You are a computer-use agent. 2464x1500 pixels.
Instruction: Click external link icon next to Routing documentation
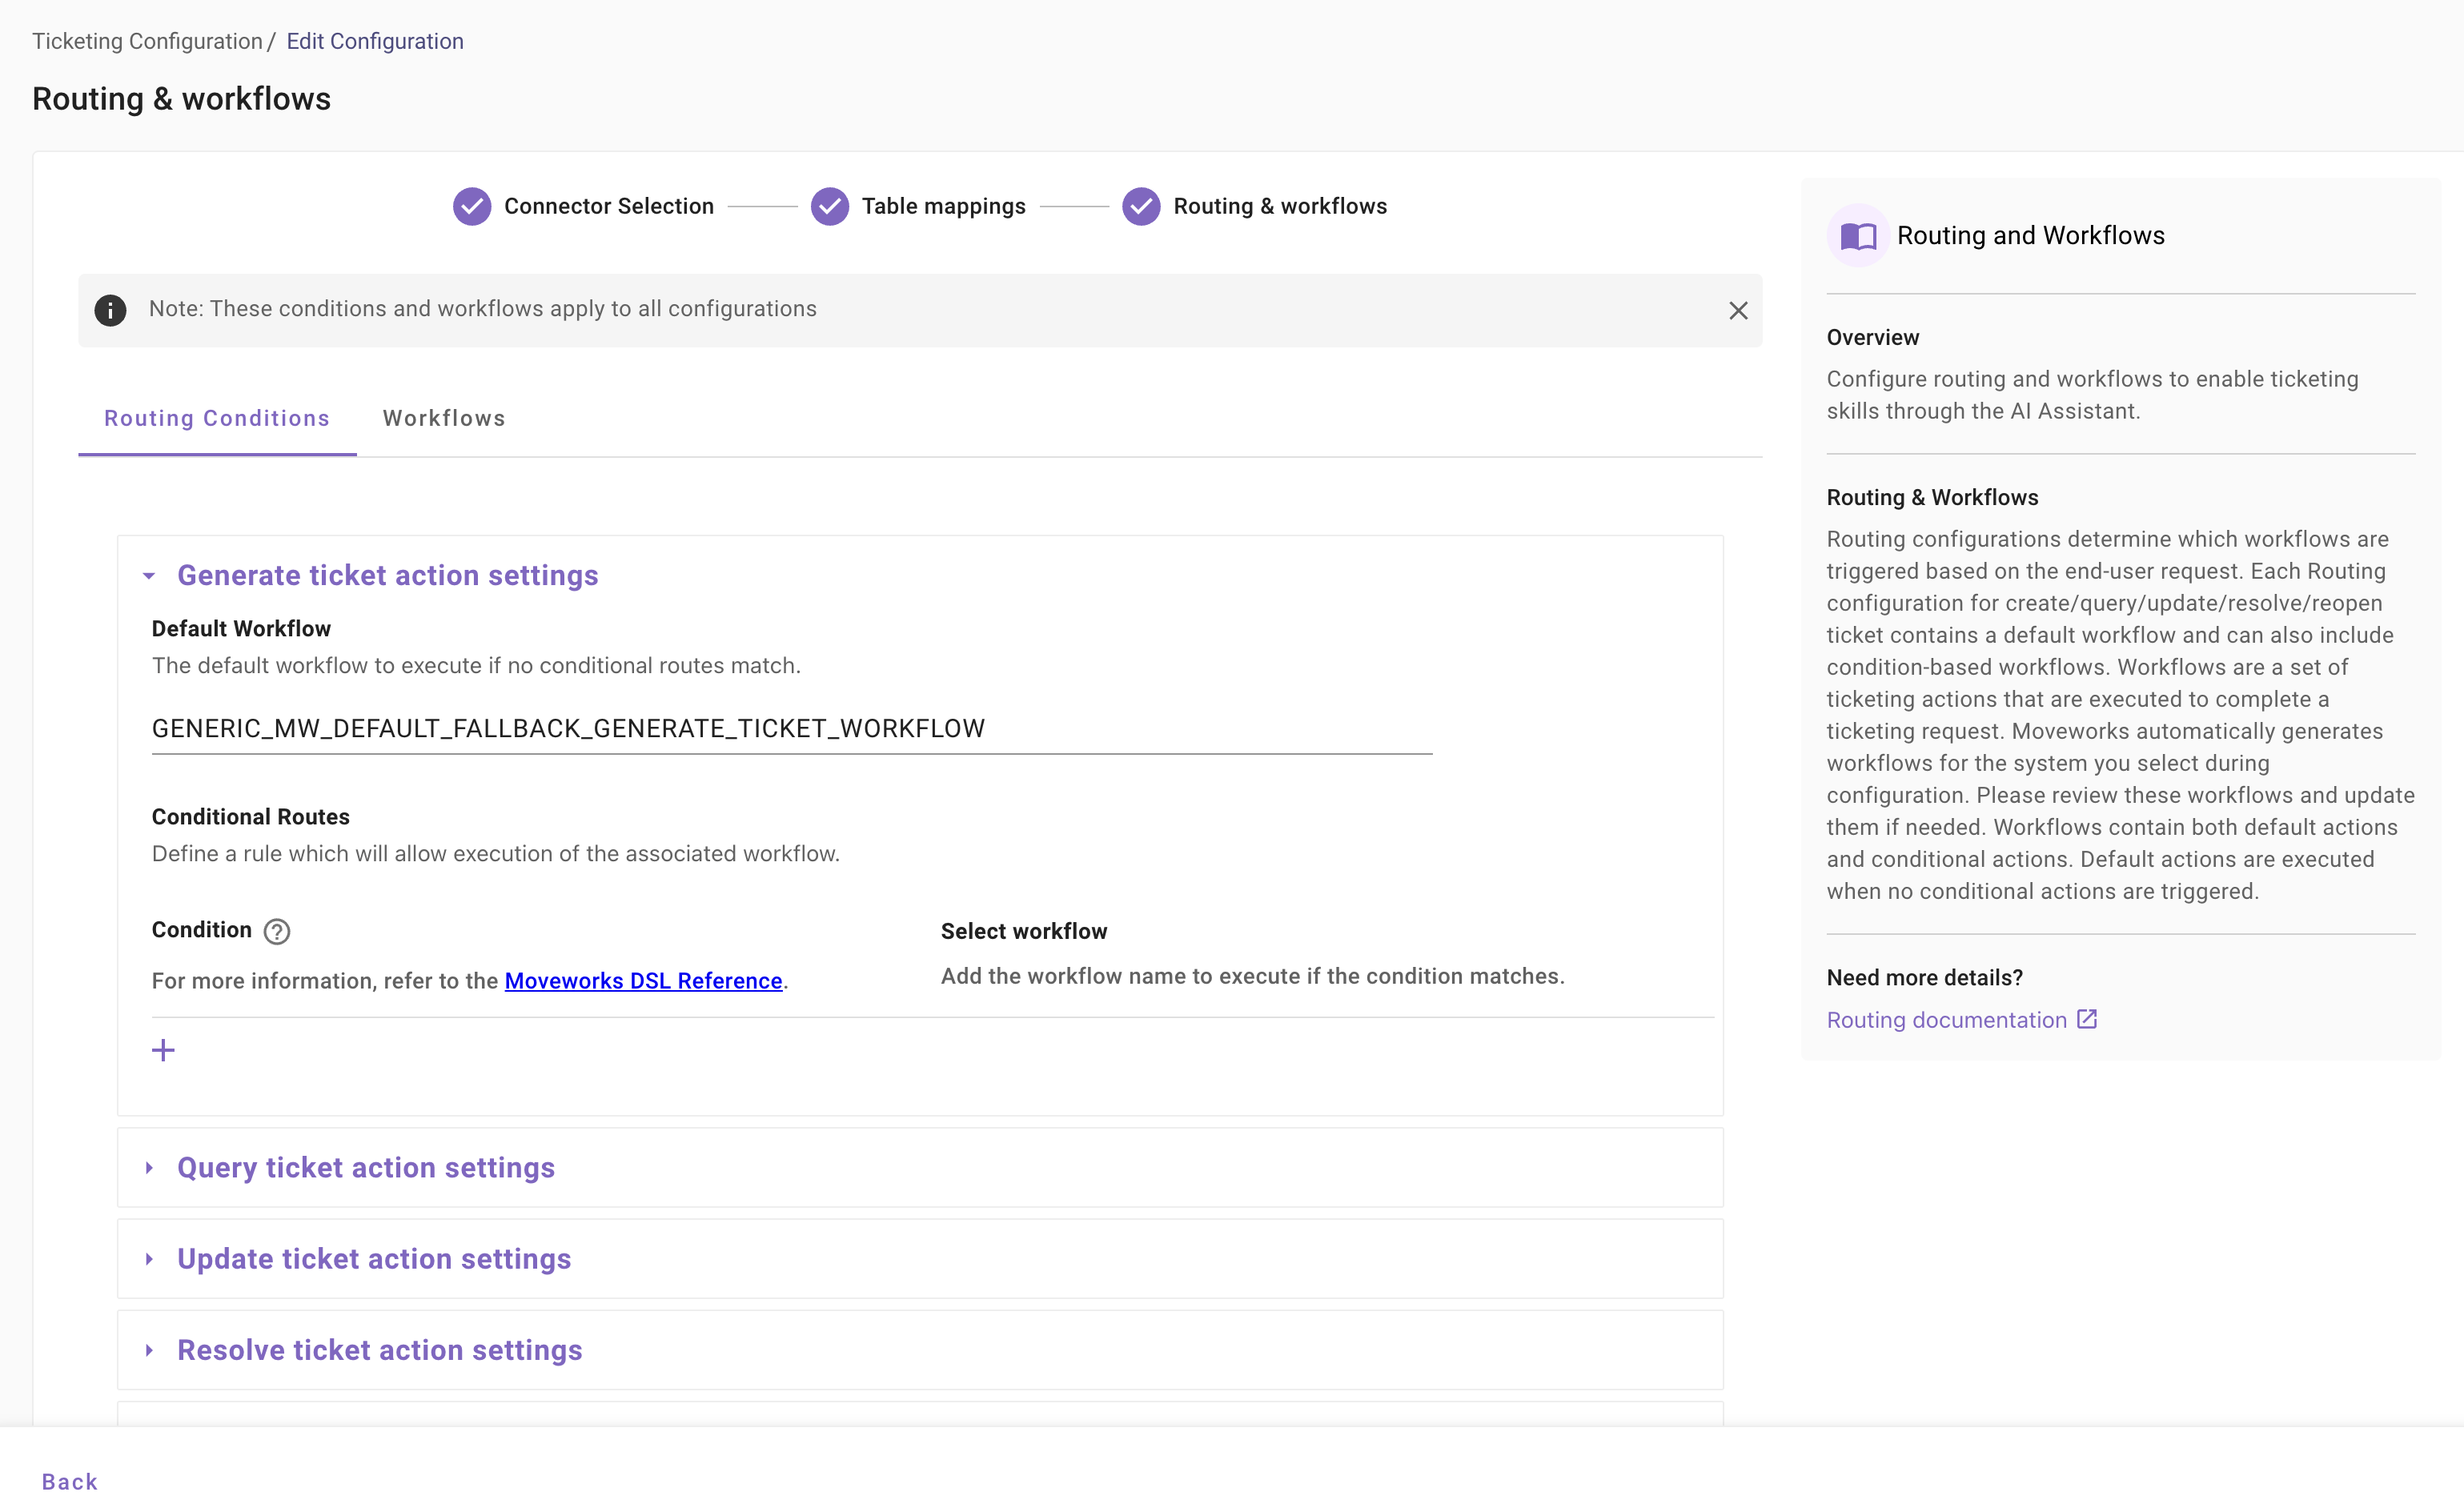[x=2087, y=1019]
